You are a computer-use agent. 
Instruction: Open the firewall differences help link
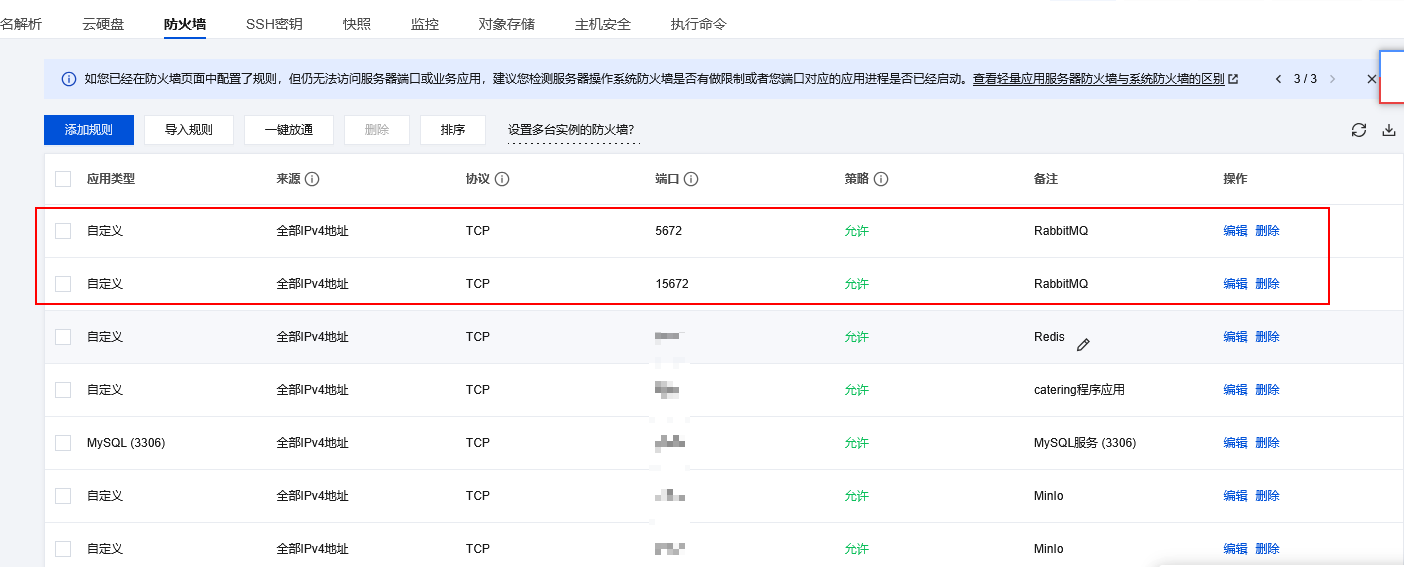point(1098,79)
